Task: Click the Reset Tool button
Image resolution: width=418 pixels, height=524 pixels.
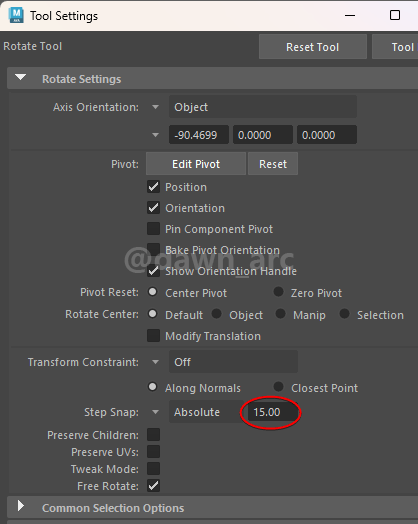Action: (x=312, y=47)
